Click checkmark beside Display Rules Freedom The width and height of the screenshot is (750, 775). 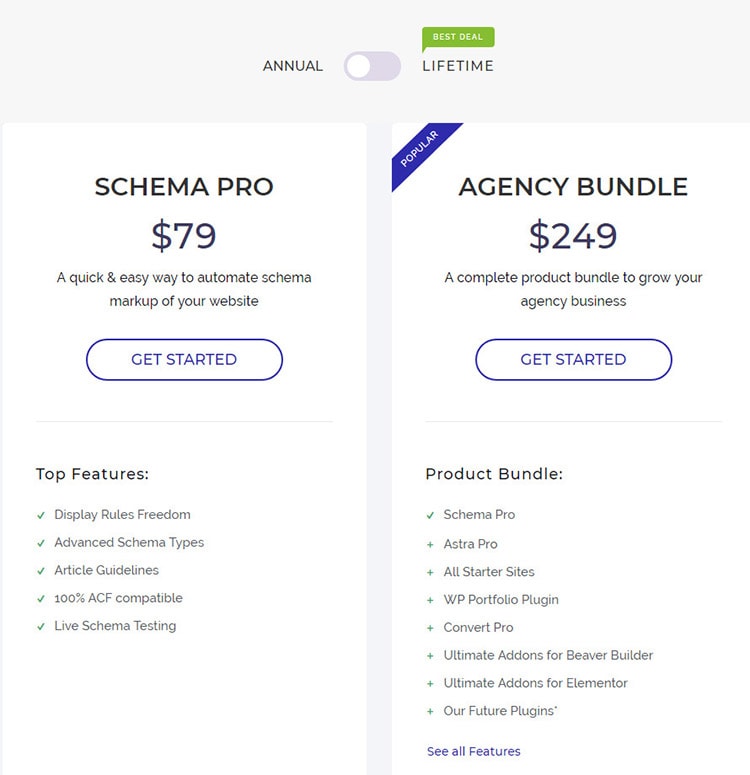41,515
